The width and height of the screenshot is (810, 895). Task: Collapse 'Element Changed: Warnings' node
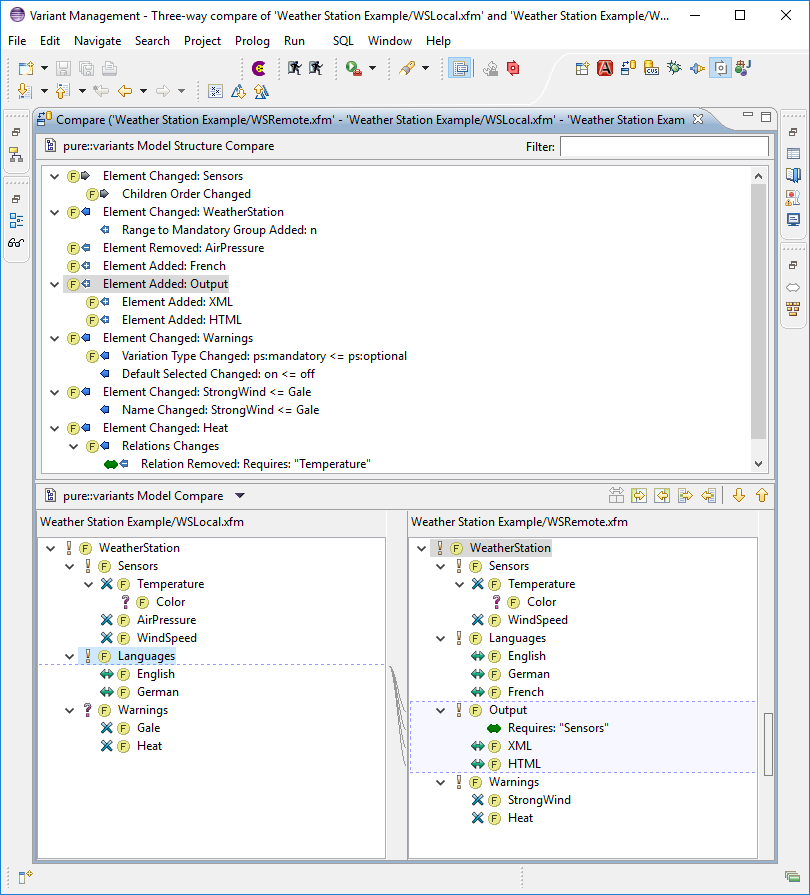(55, 338)
